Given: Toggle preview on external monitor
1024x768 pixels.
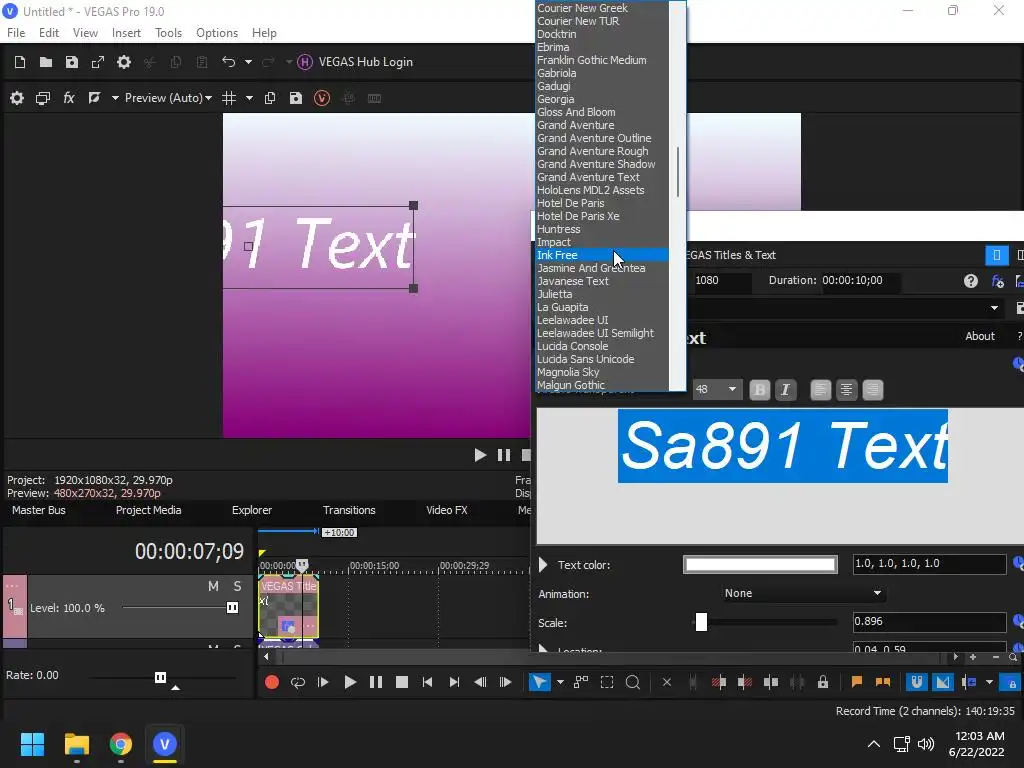Looking at the screenshot, I should coord(43,98).
